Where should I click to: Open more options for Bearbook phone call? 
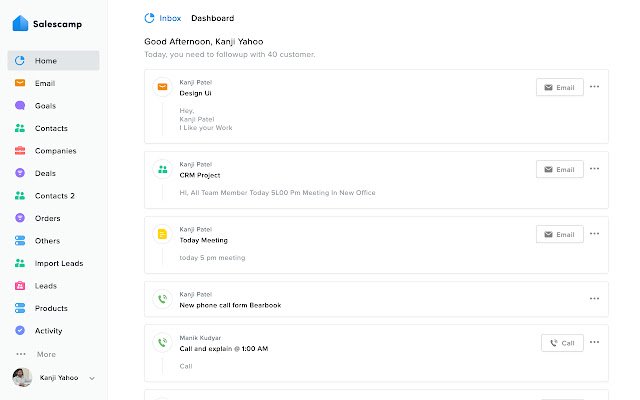[594, 298]
